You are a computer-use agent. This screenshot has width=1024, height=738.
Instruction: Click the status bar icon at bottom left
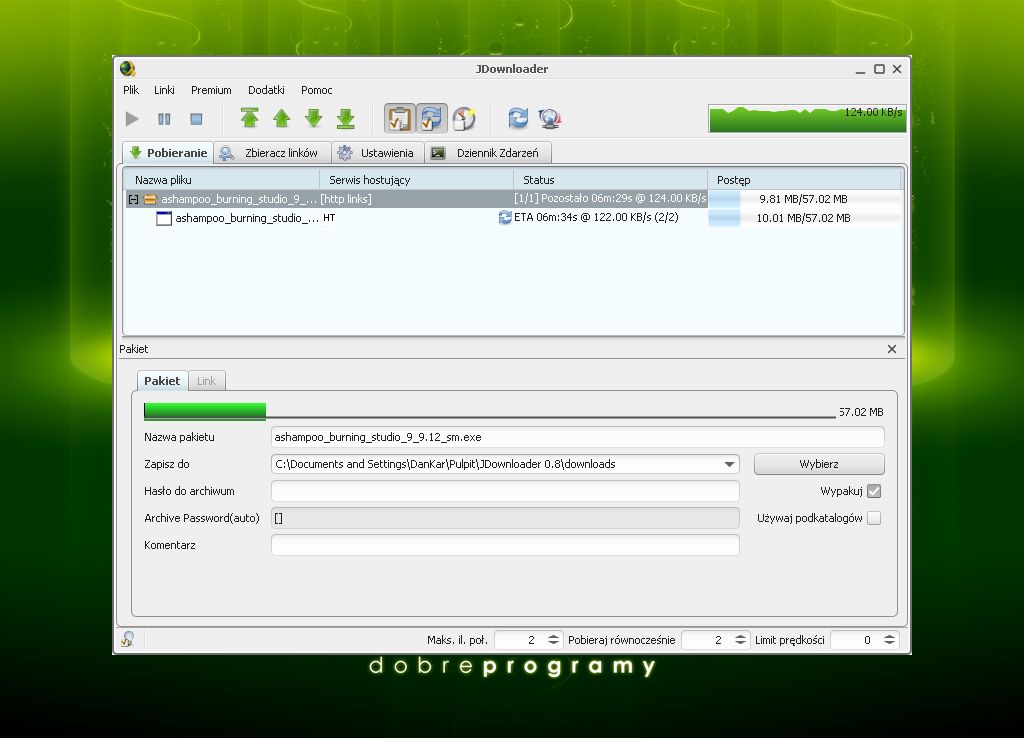click(x=128, y=639)
